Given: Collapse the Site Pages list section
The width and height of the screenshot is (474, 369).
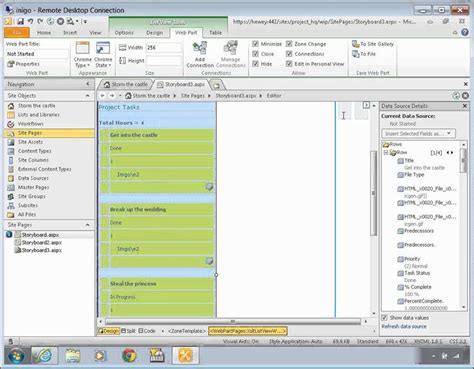Looking at the screenshot, I should click(x=88, y=225).
